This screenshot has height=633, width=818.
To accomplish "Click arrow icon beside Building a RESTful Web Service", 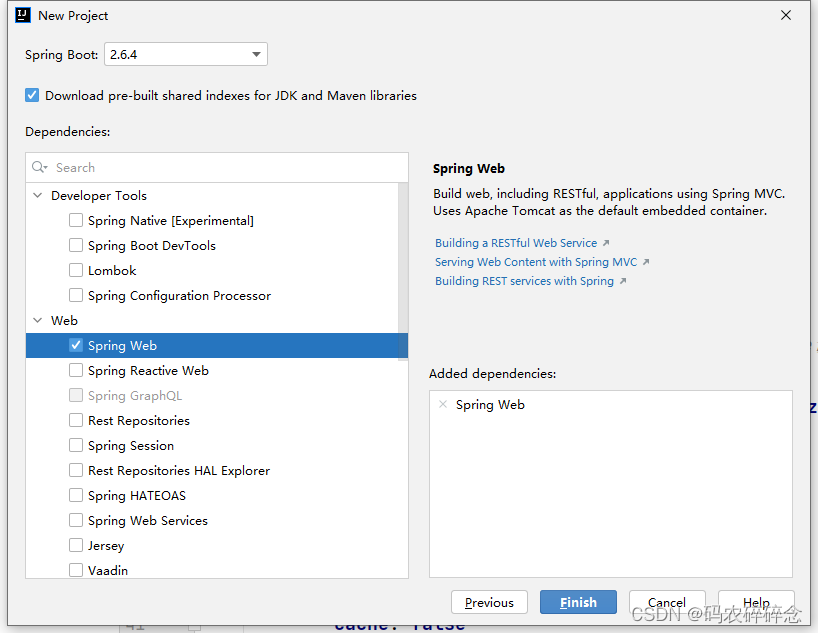I will point(606,243).
